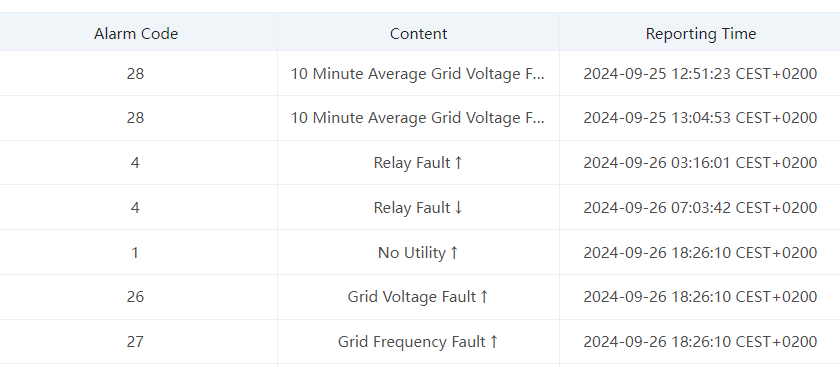Click alarm code 4 beside 07:03:42 entry
Screen dimensions: 840x367
click(x=135, y=208)
